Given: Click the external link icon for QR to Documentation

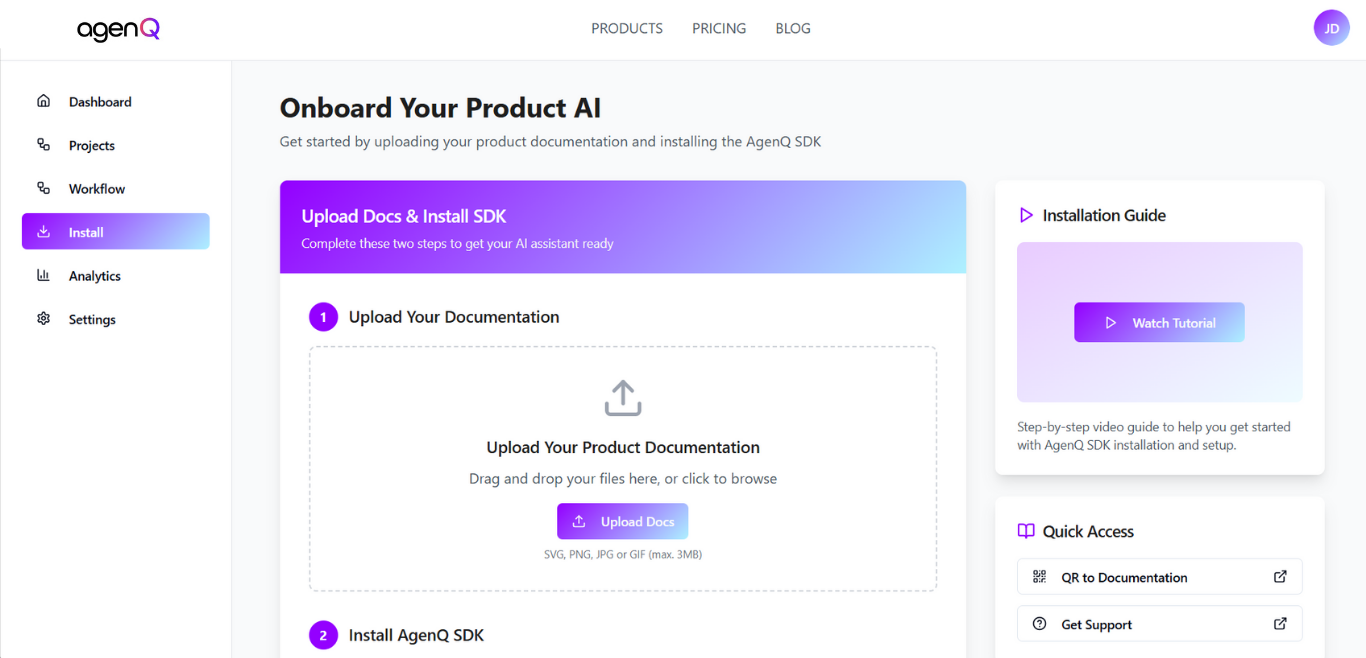Looking at the screenshot, I should tap(1280, 577).
